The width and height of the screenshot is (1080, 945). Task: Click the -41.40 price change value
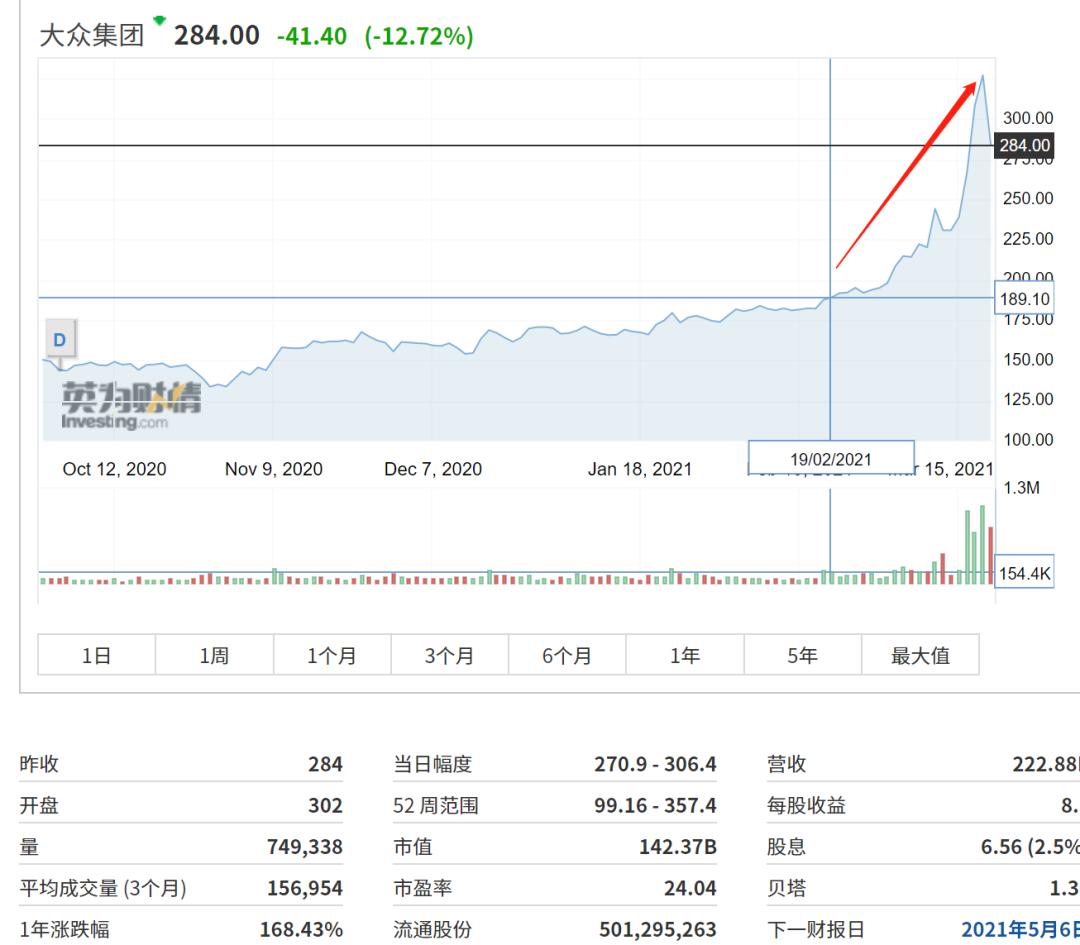[x=311, y=36]
